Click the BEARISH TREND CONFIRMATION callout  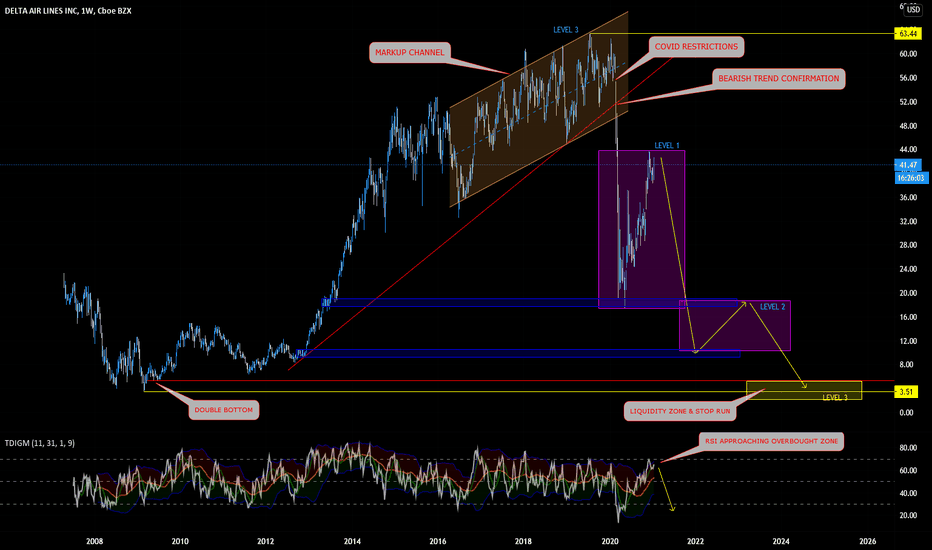pyautogui.click(x=779, y=78)
